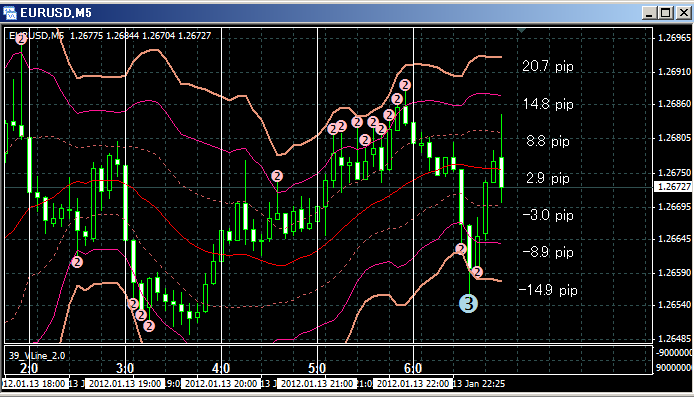Click the pink 2 marker near 18:30 low

[77, 262]
